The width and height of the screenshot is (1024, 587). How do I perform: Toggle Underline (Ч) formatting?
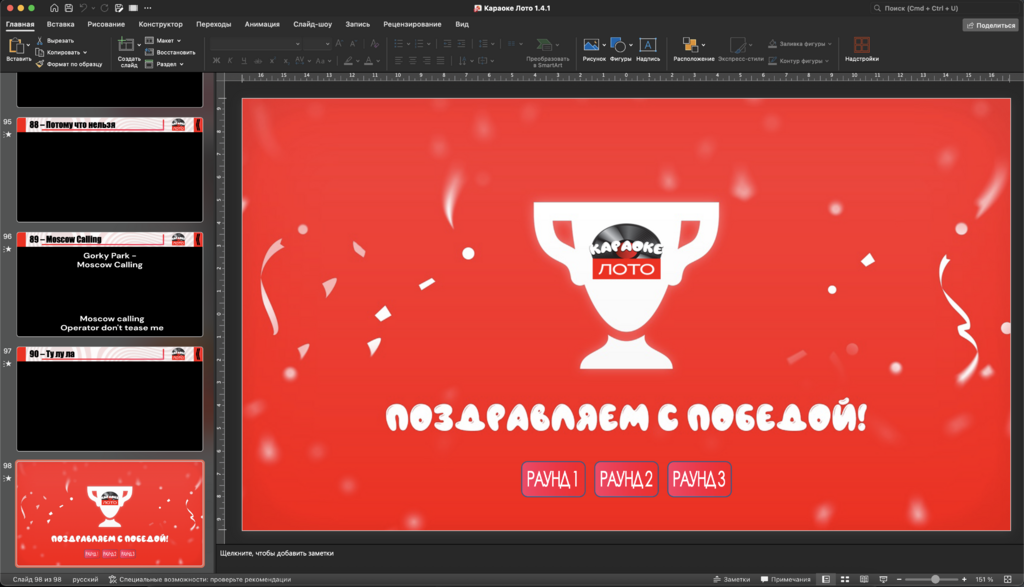click(244, 61)
